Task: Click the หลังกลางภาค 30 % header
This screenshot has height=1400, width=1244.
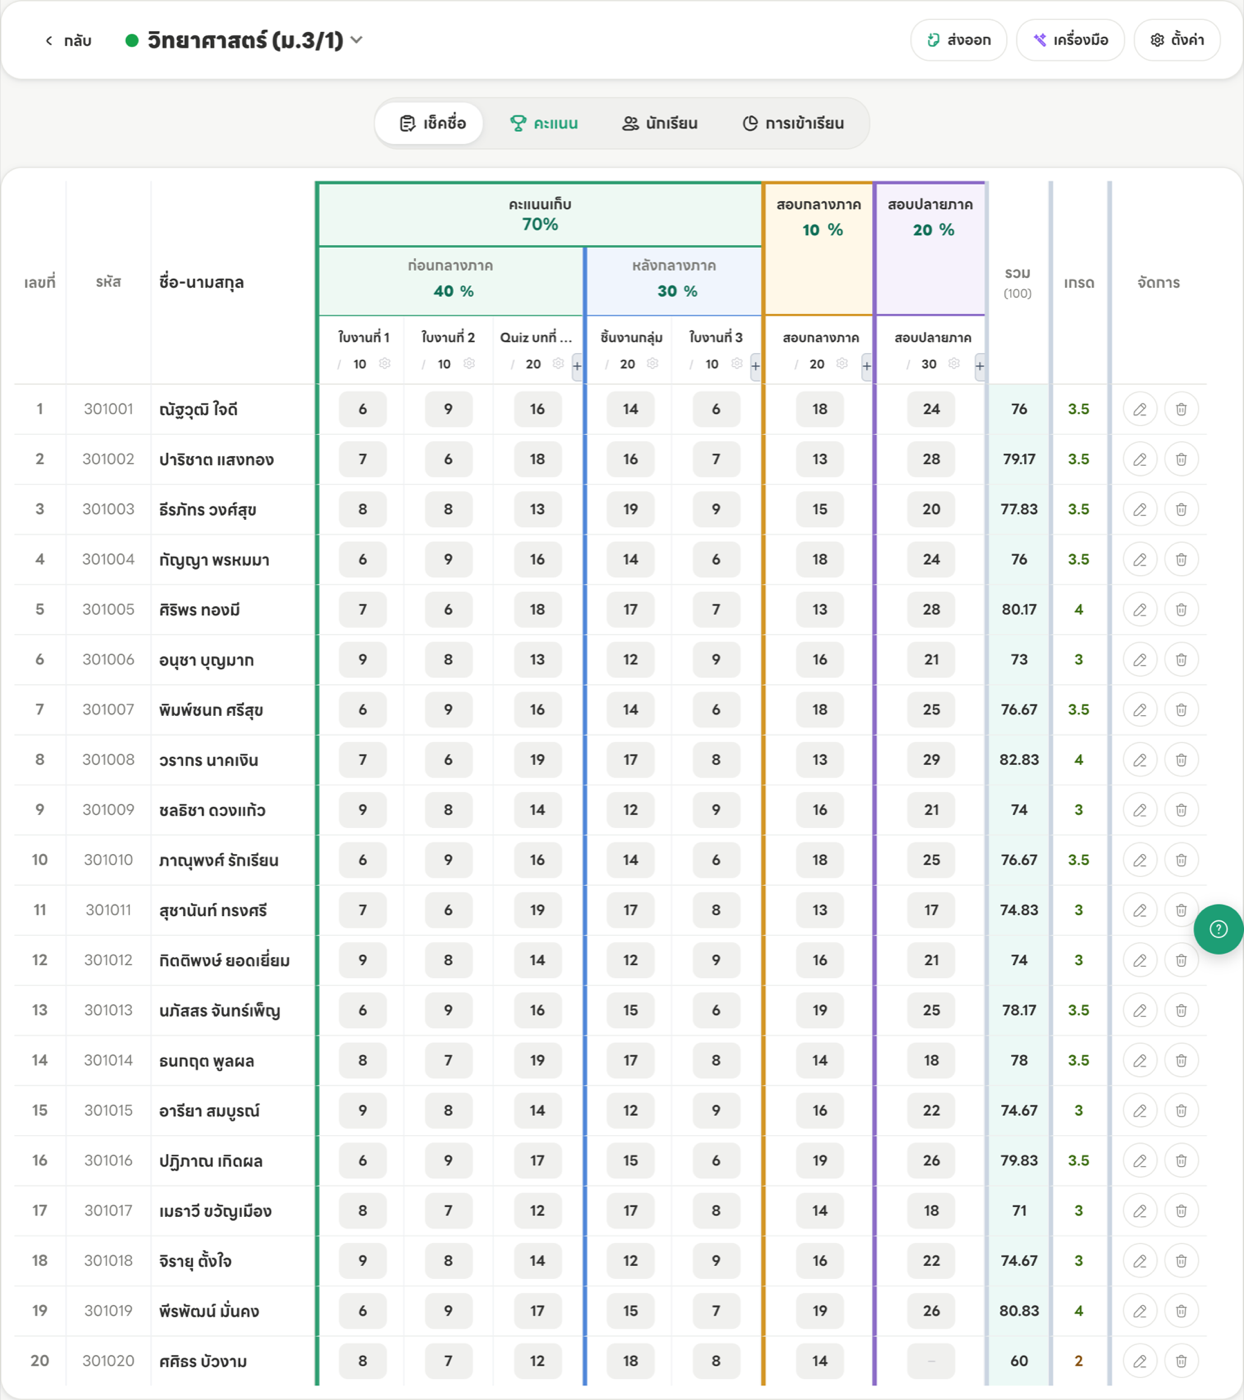Action: pos(674,279)
